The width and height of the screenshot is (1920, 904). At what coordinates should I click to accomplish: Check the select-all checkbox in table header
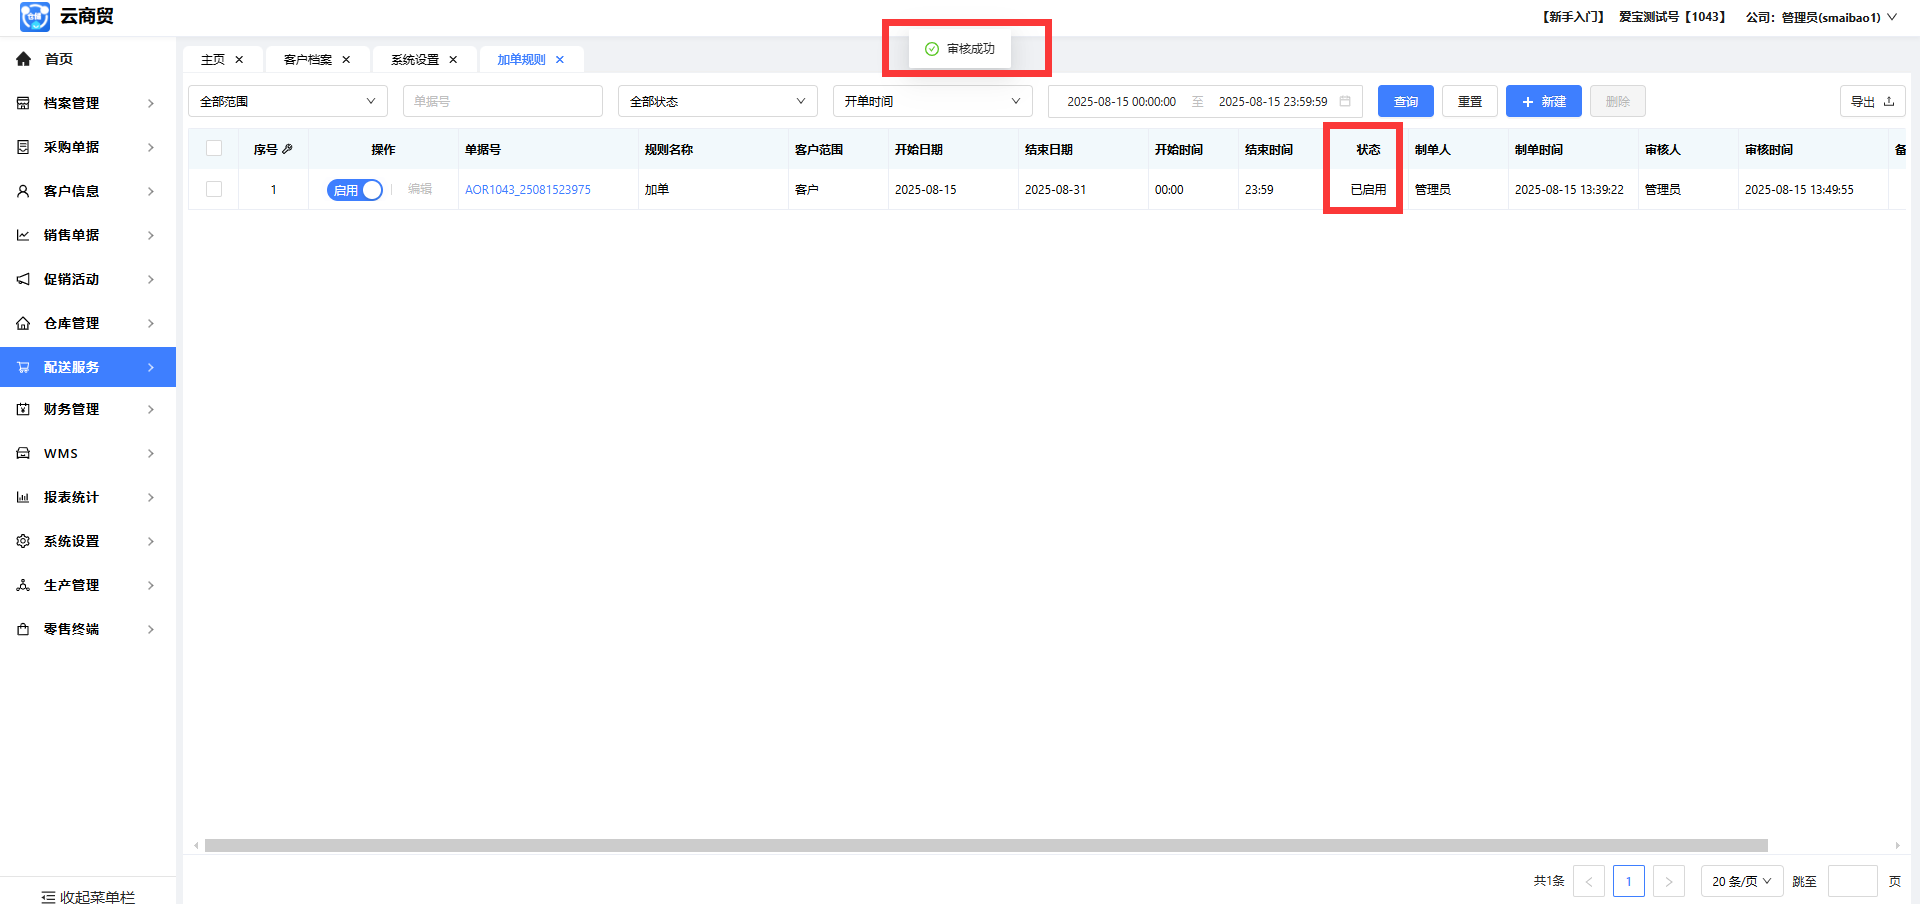214,149
